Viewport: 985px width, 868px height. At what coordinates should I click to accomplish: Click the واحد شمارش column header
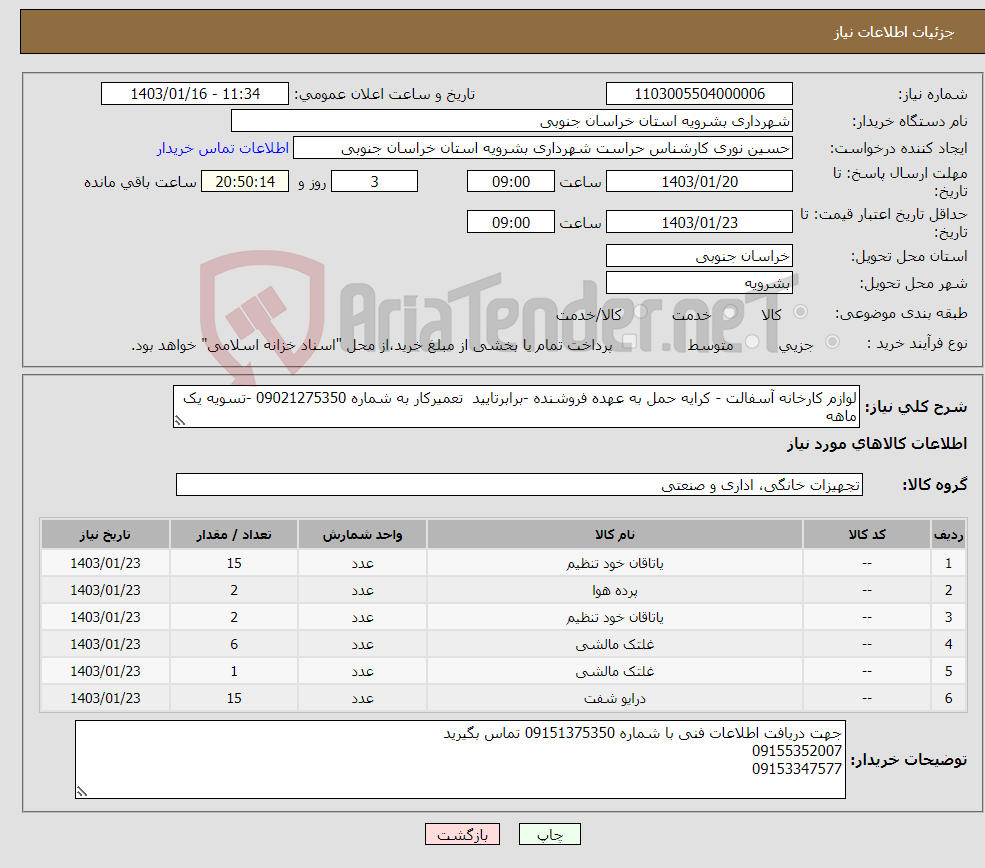point(362,534)
